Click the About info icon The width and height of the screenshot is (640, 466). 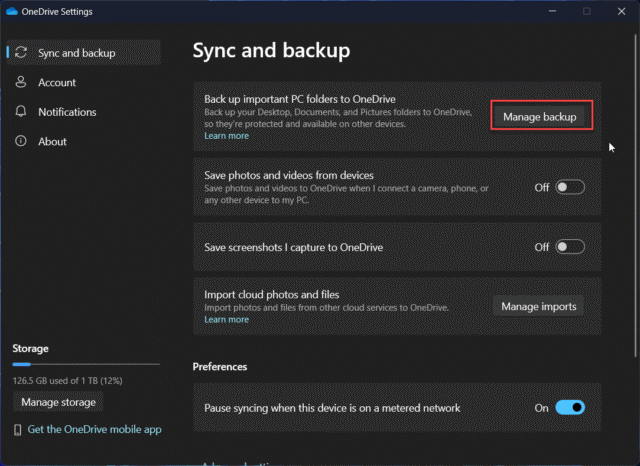pyautogui.click(x=21, y=141)
